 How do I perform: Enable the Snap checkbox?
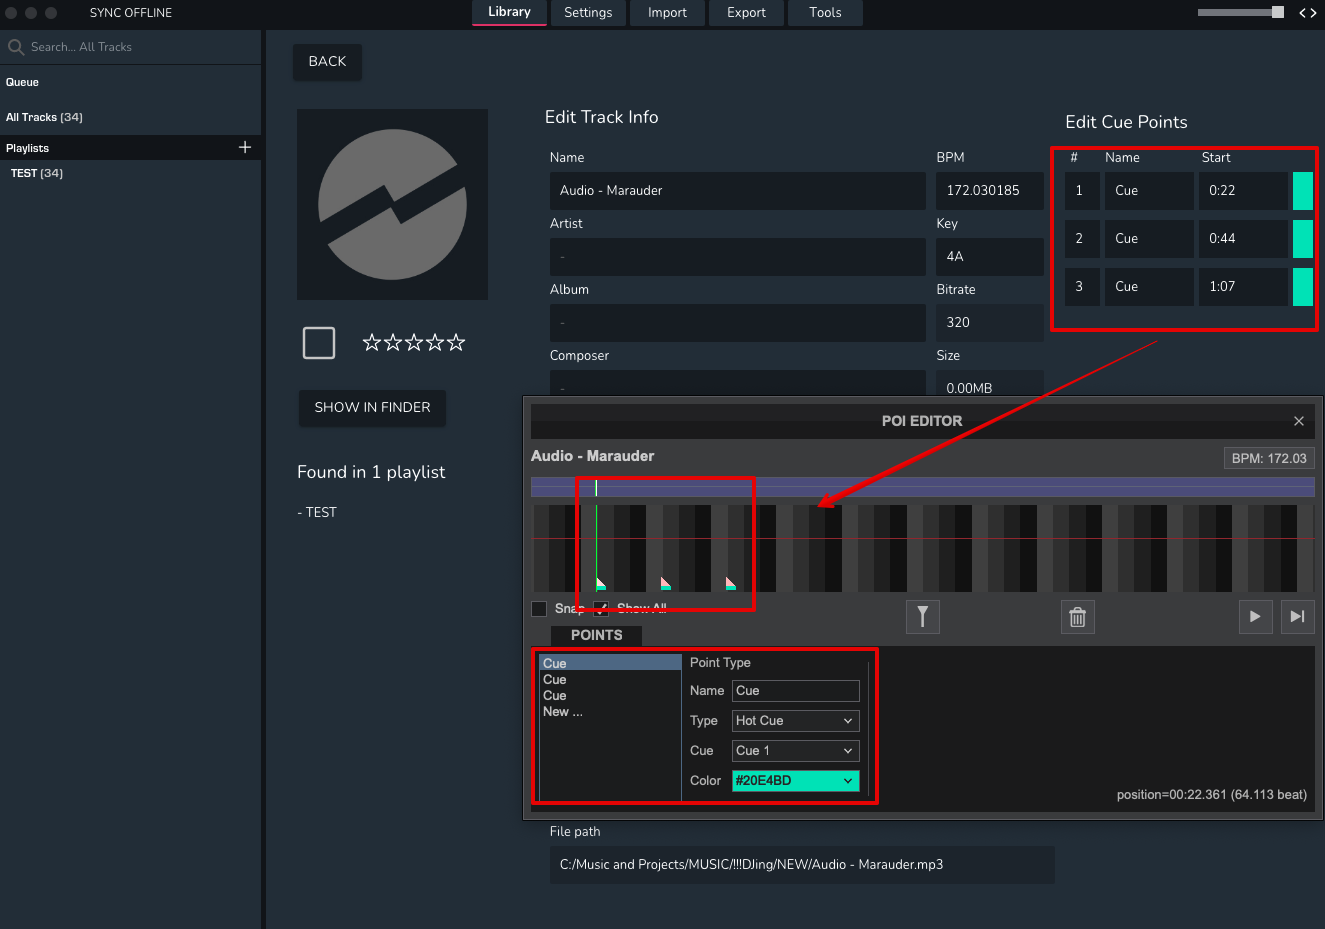540,609
